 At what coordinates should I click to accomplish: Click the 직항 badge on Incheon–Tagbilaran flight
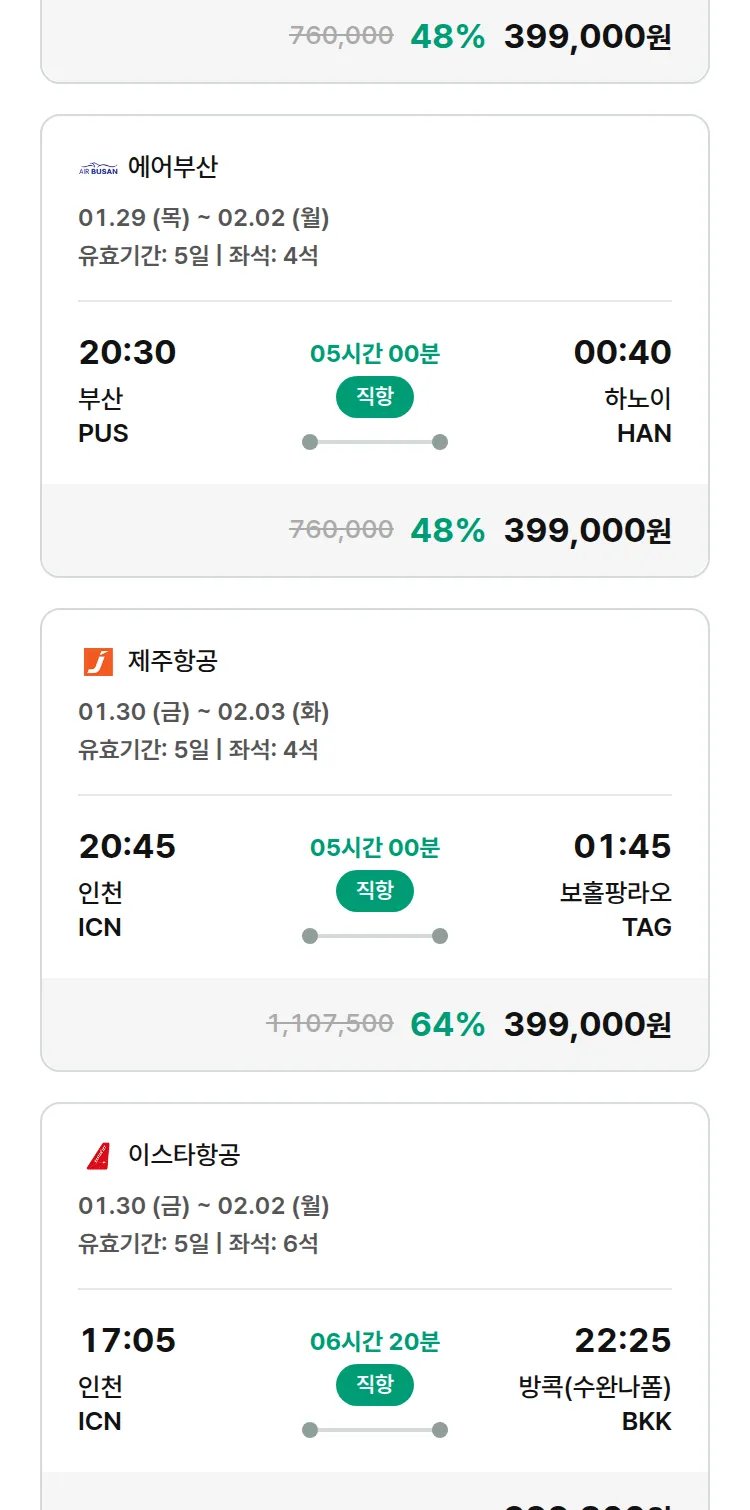[374, 891]
